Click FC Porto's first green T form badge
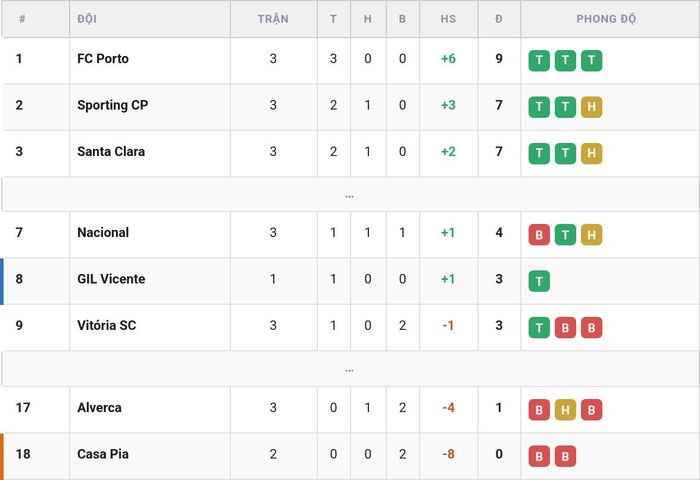Image resolution: width=700 pixels, height=480 pixels. click(x=539, y=60)
